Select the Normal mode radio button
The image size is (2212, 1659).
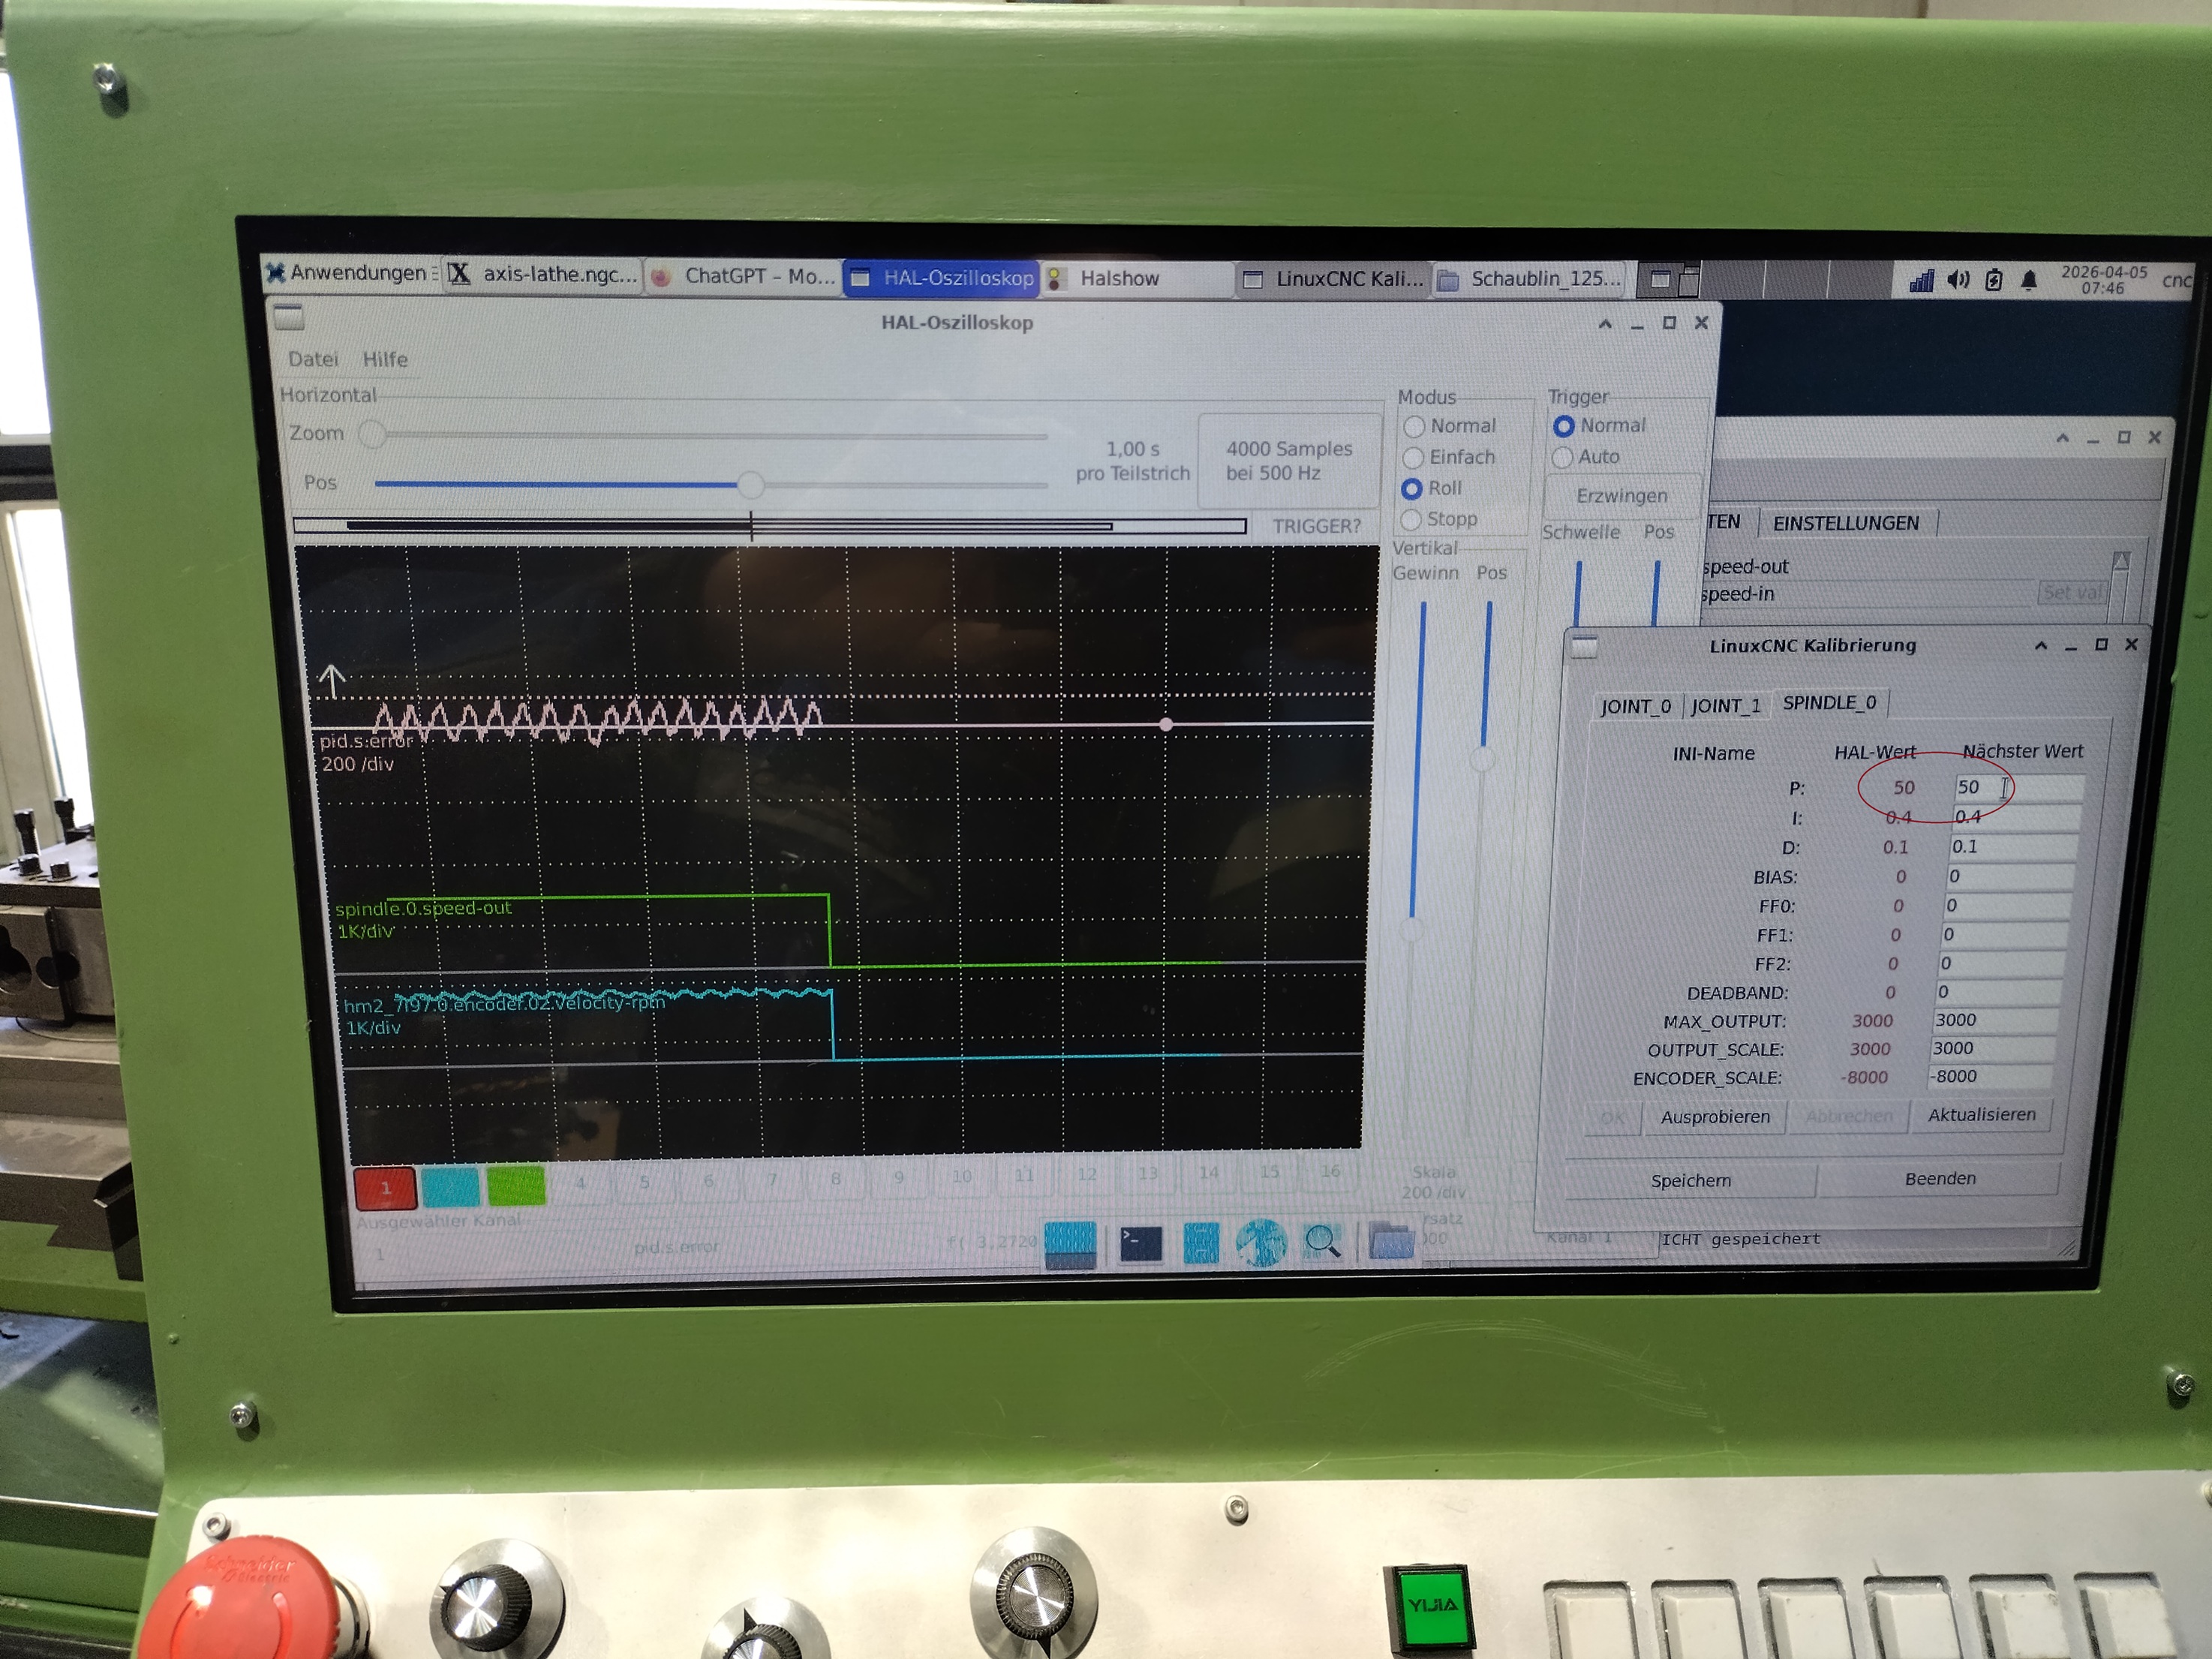(1414, 427)
